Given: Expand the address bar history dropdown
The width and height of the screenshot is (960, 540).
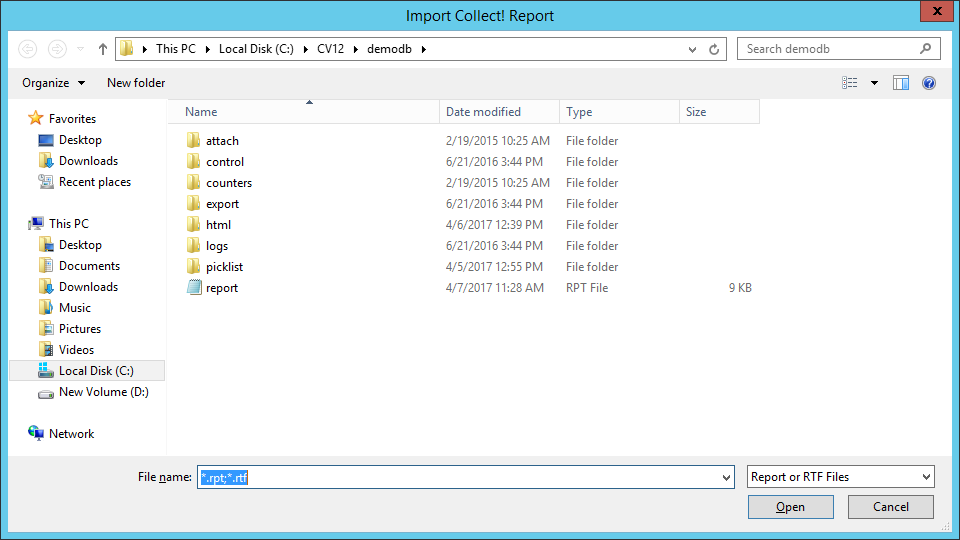Looking at the screenshot, I should [x=692, y=50].
